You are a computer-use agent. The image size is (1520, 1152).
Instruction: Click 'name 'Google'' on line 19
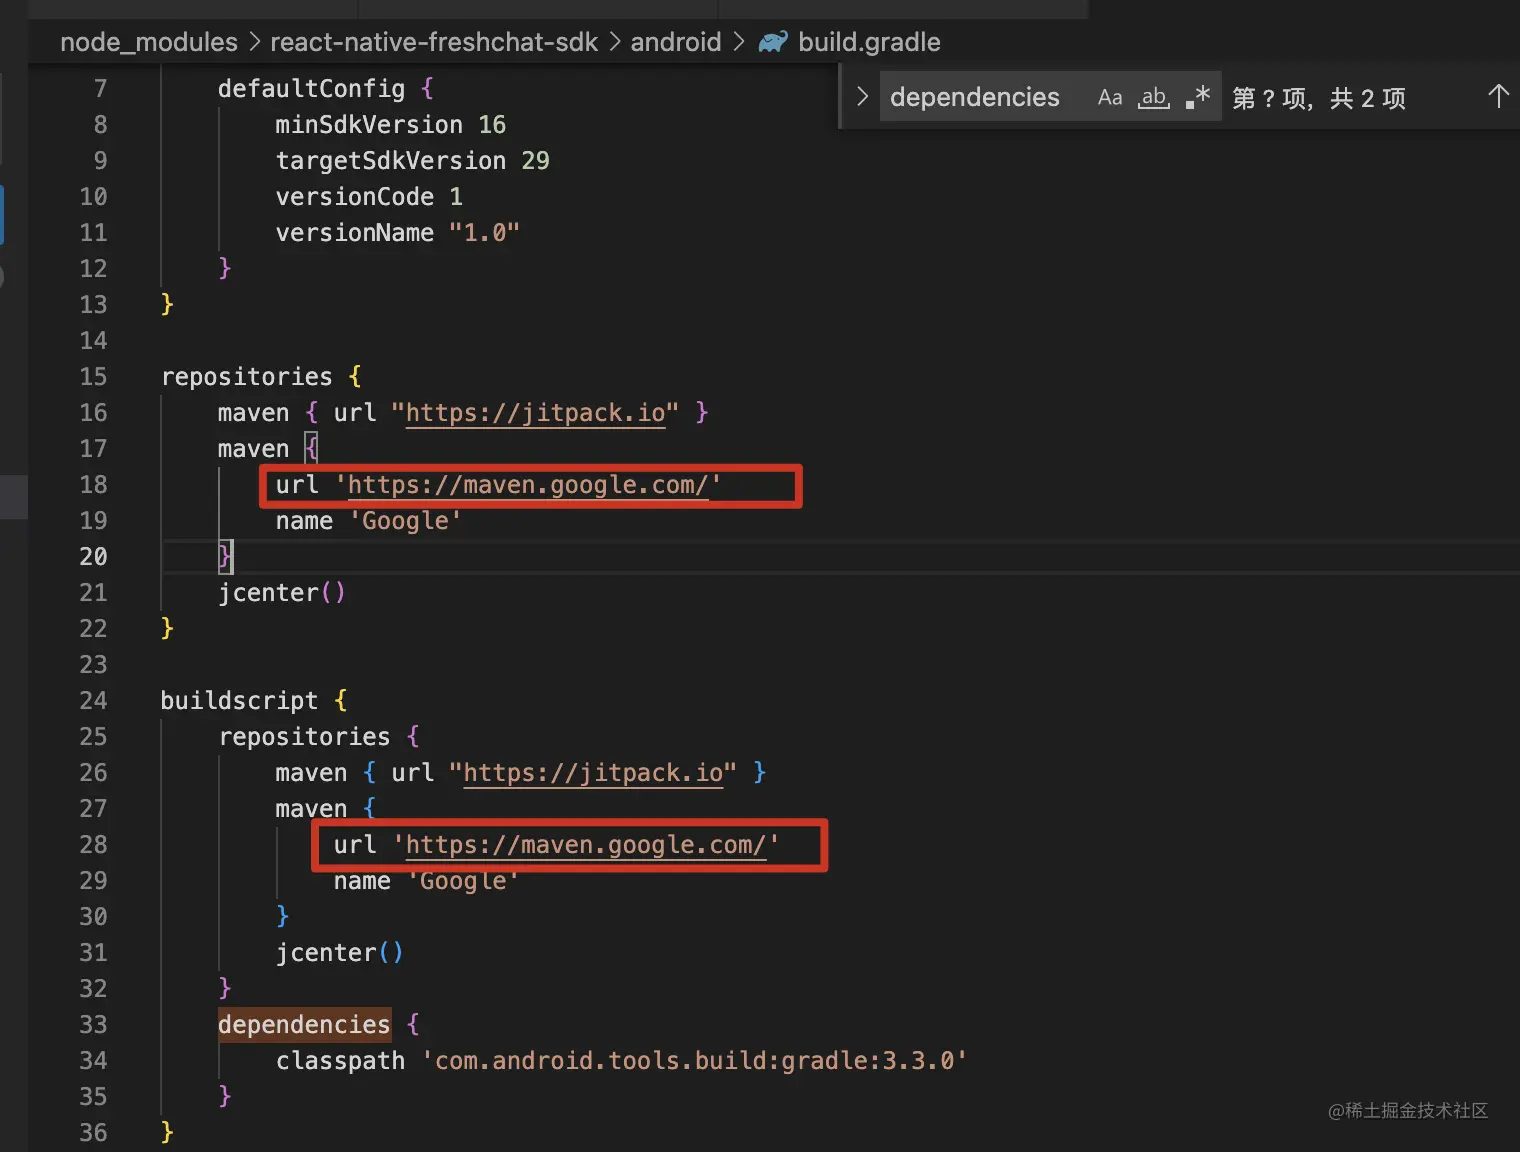368,521
